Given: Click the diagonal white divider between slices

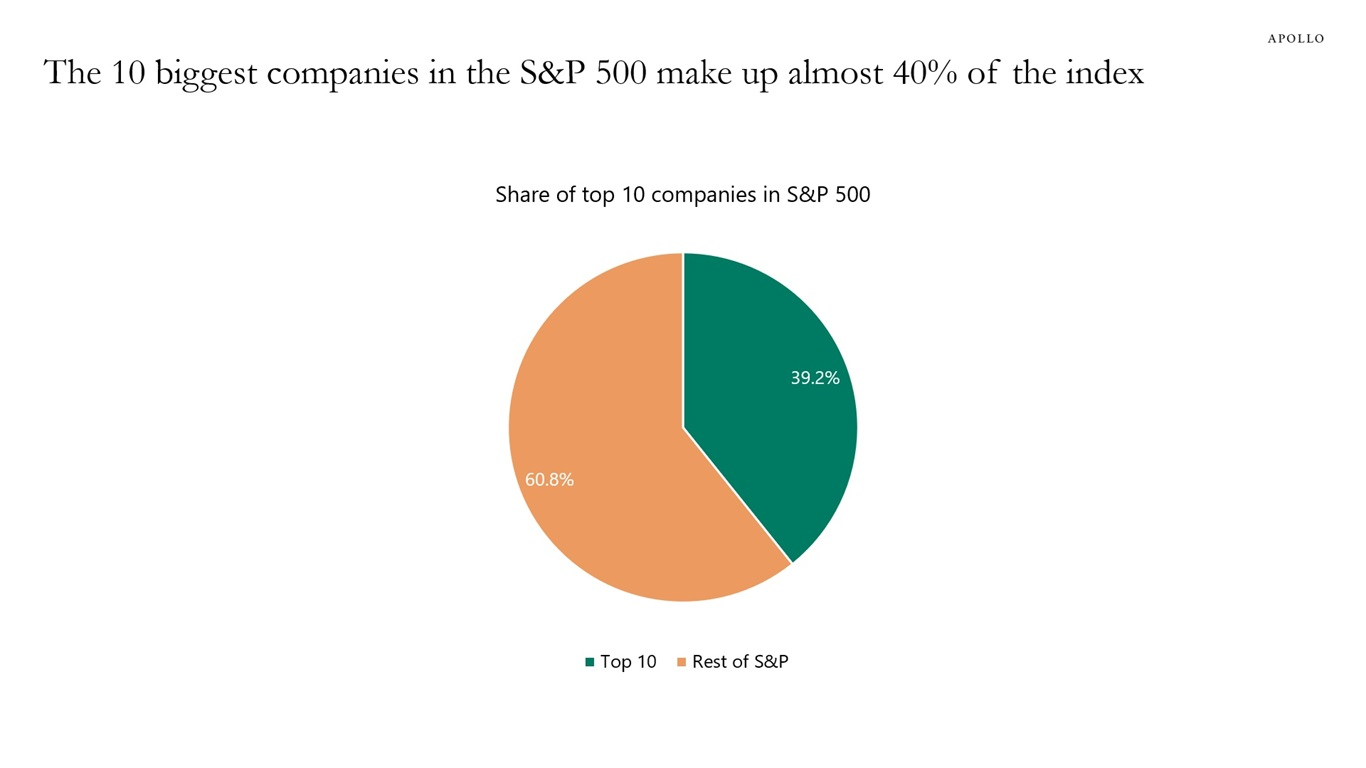Looking at the screenshot, I should pyautogui.click(x=737, y=495).
